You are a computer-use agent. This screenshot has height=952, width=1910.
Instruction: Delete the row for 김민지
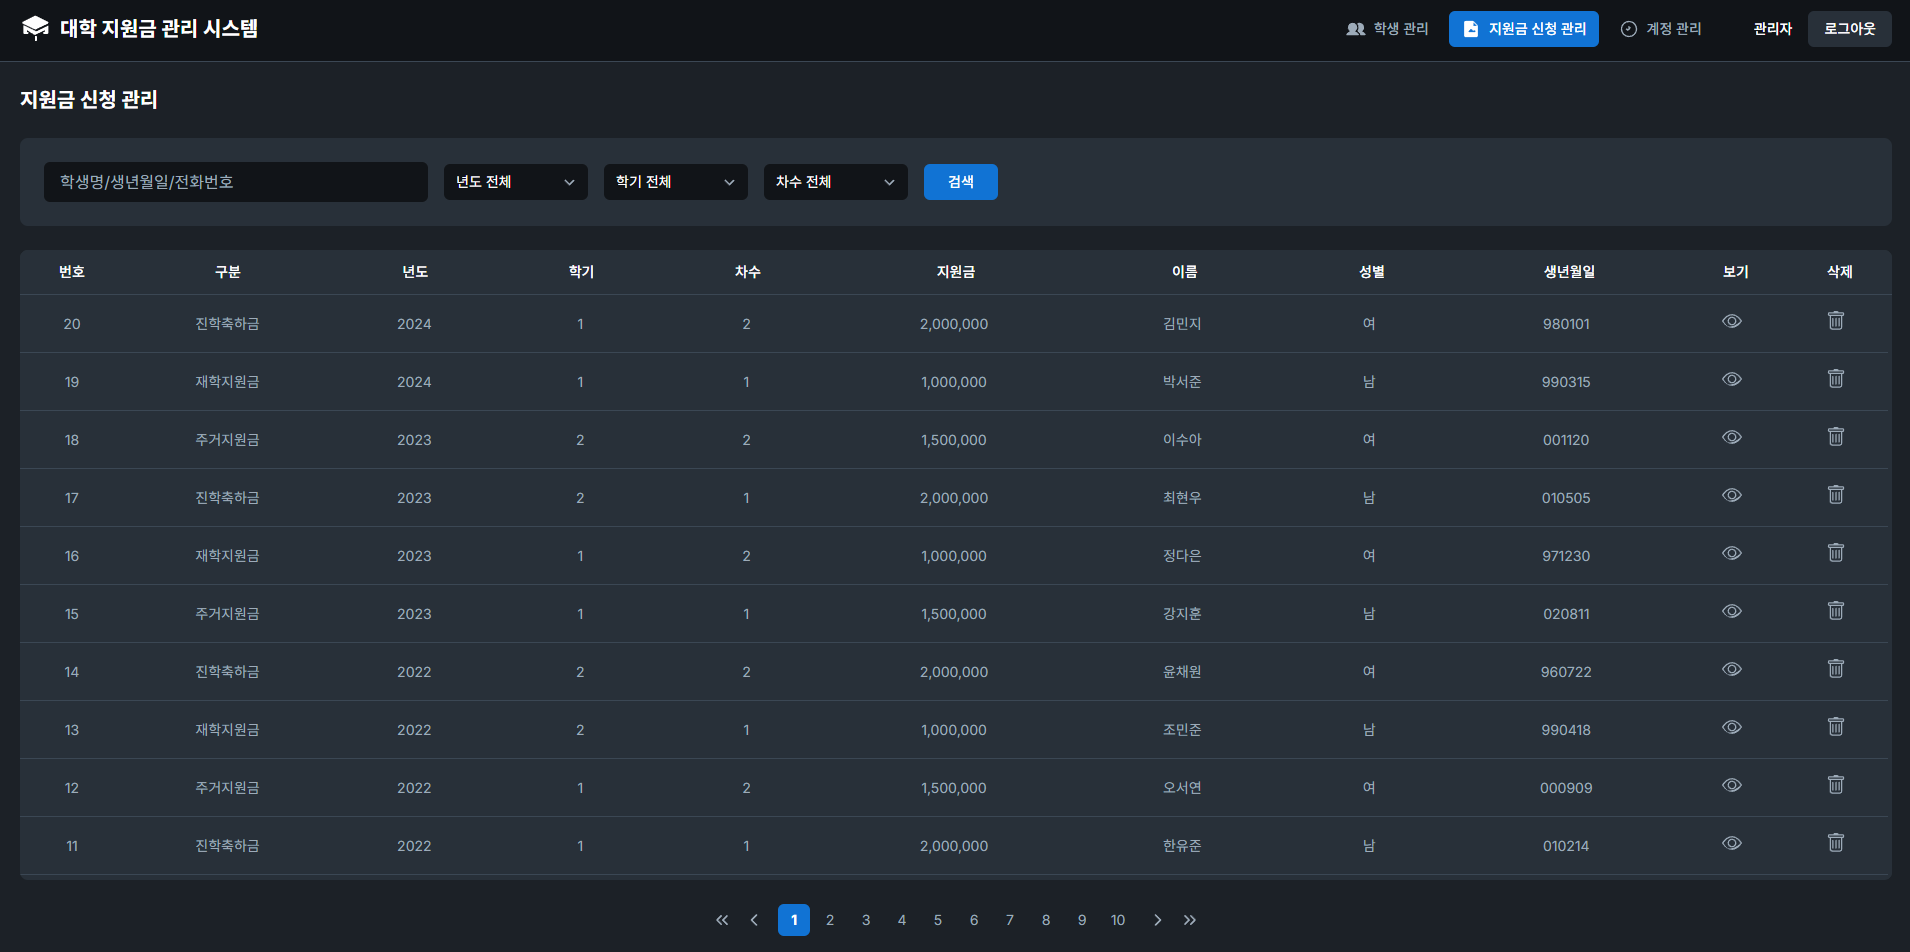[x=1835, y=321]
